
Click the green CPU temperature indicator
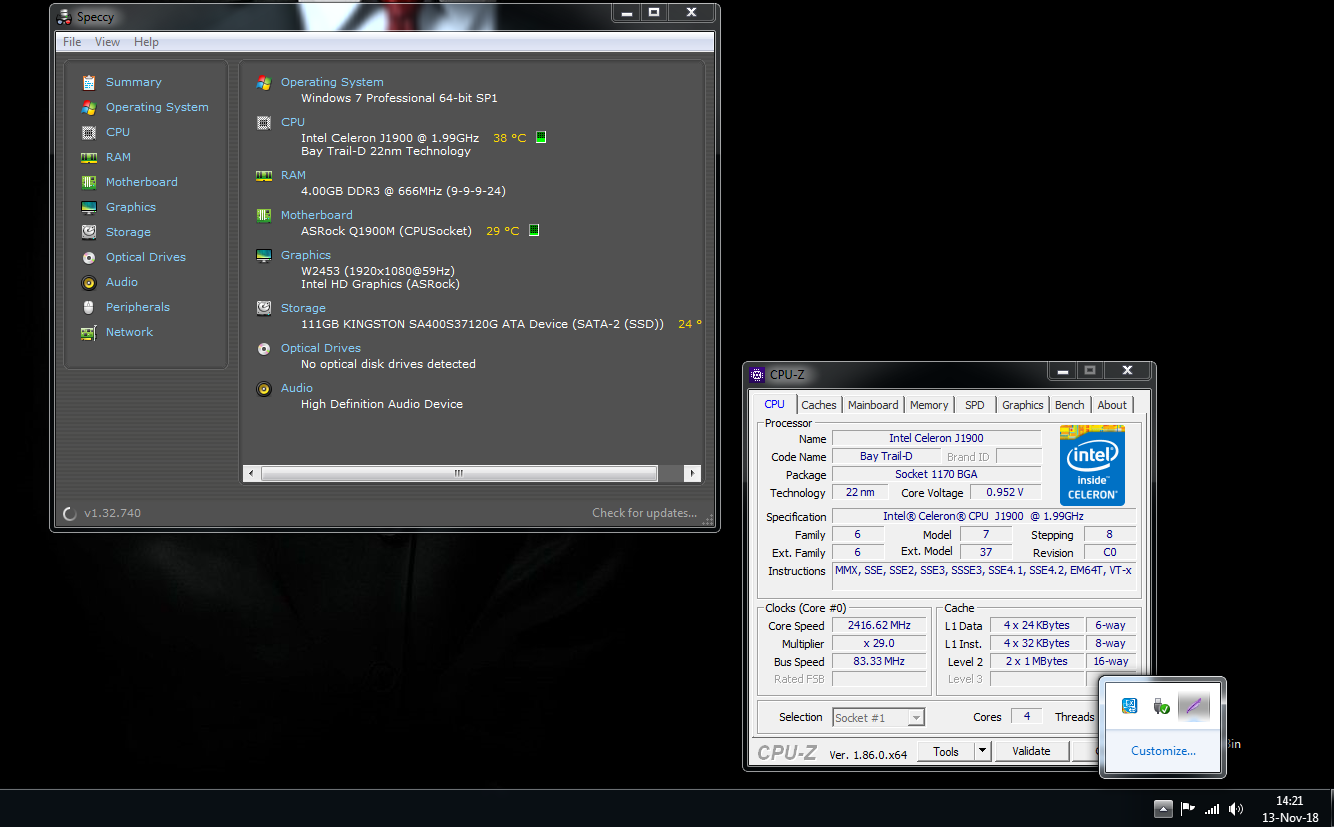coord(541,138)
